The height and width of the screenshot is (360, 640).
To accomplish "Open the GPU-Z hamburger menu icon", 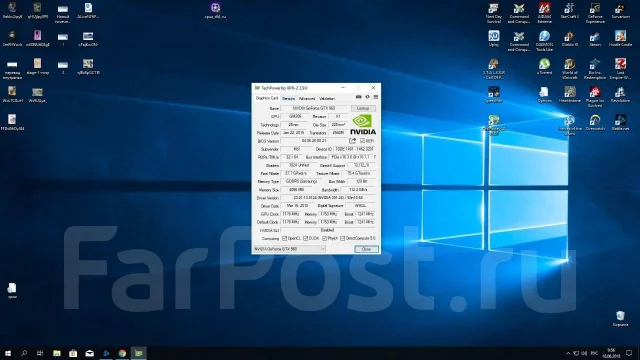I will [x=376, y=97].
